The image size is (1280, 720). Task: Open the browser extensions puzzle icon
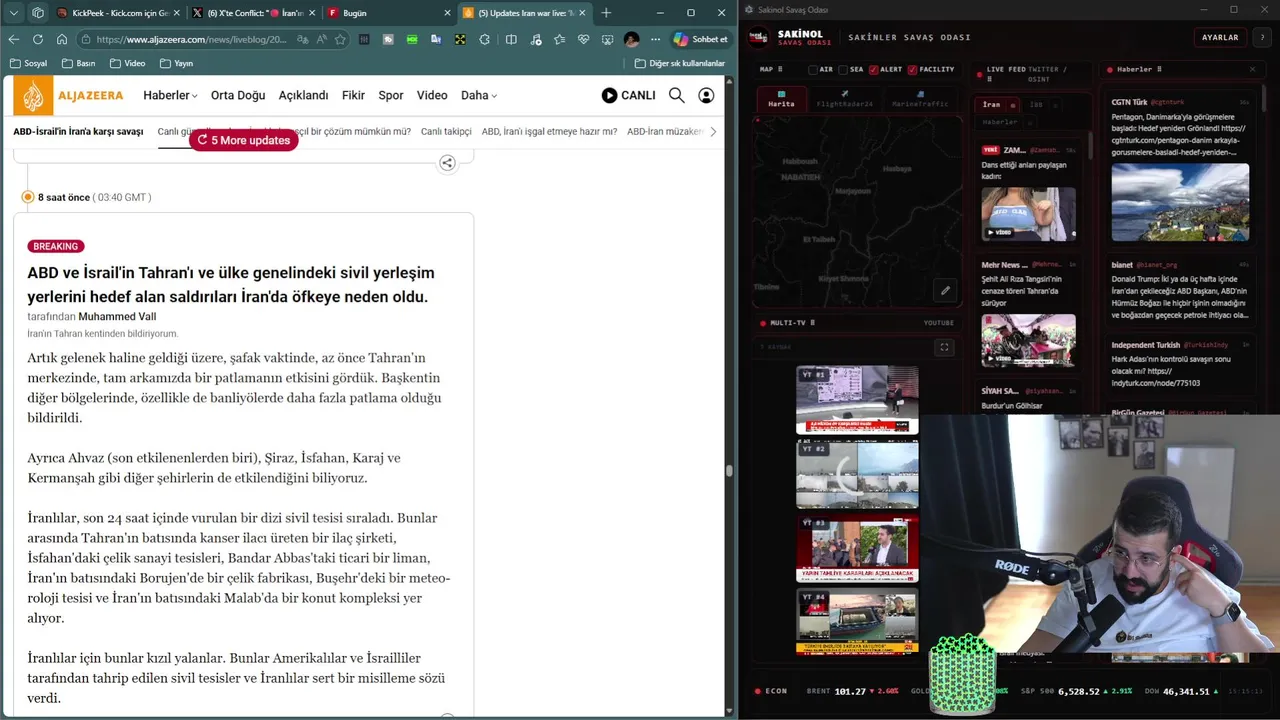485,40
